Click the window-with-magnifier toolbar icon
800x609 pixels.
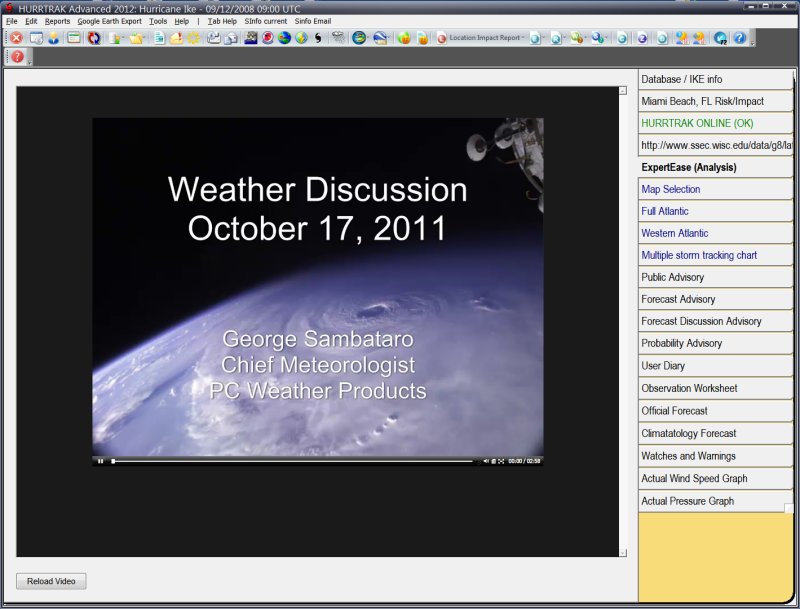pyautogui.click(x=36, y=38)
